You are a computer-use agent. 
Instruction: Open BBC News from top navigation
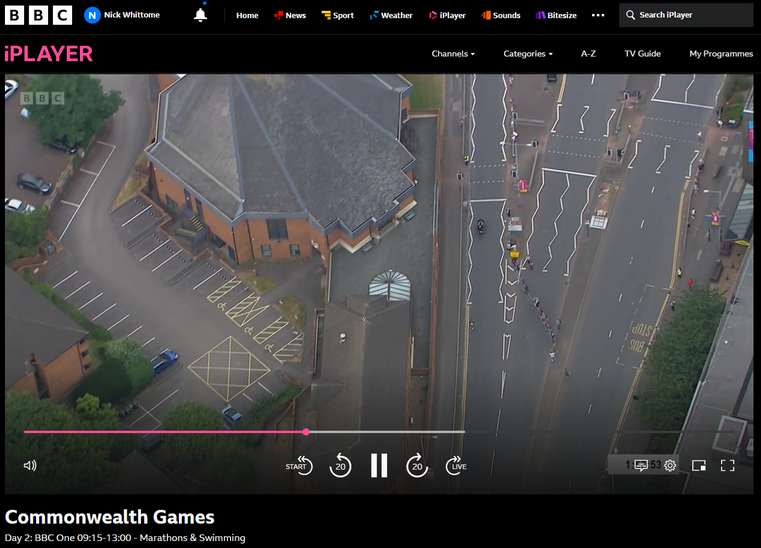[290, 15]
